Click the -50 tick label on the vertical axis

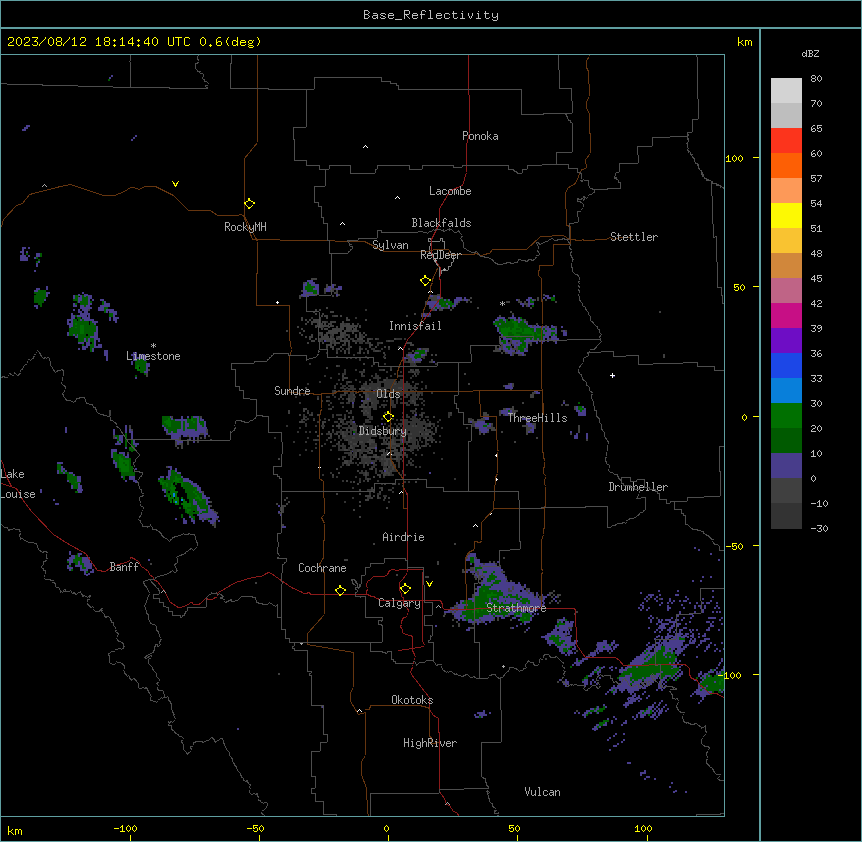click(734, 546)
